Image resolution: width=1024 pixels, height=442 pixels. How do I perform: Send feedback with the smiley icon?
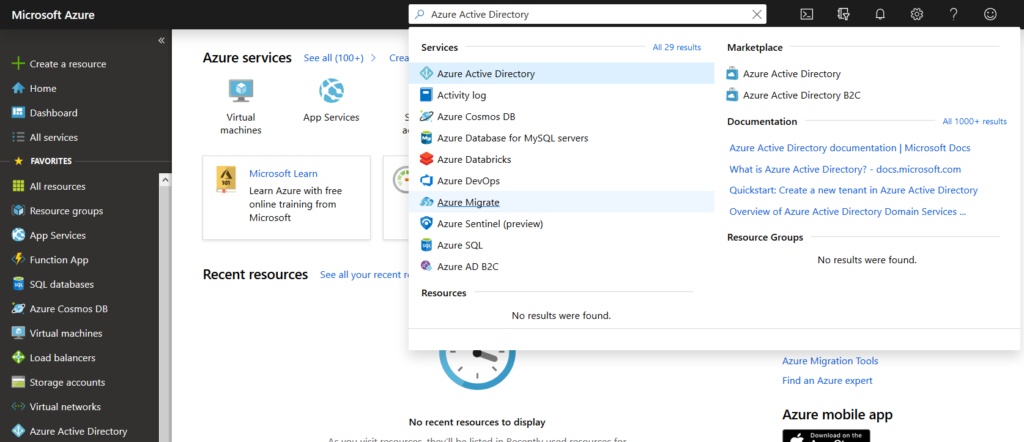click(x=991, y=14)
